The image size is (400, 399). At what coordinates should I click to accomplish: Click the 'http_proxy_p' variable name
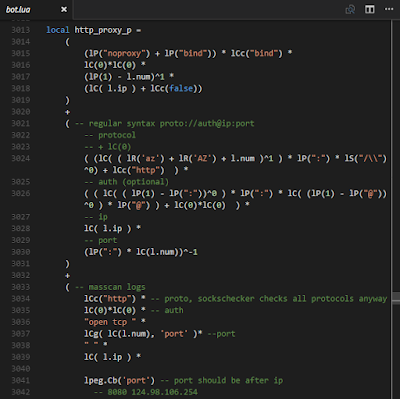pos(103,30)
